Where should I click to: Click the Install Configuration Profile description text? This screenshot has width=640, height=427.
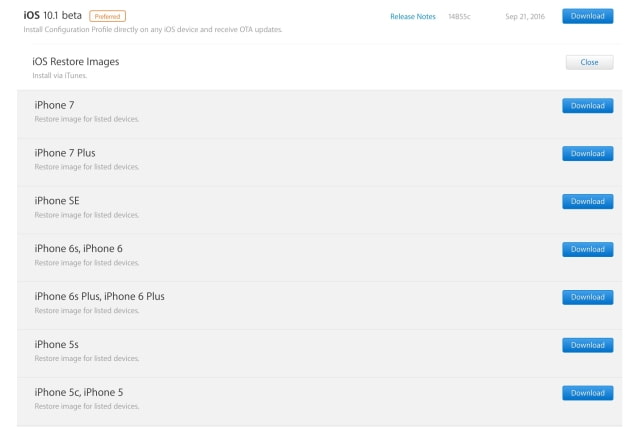pos(153,30)
